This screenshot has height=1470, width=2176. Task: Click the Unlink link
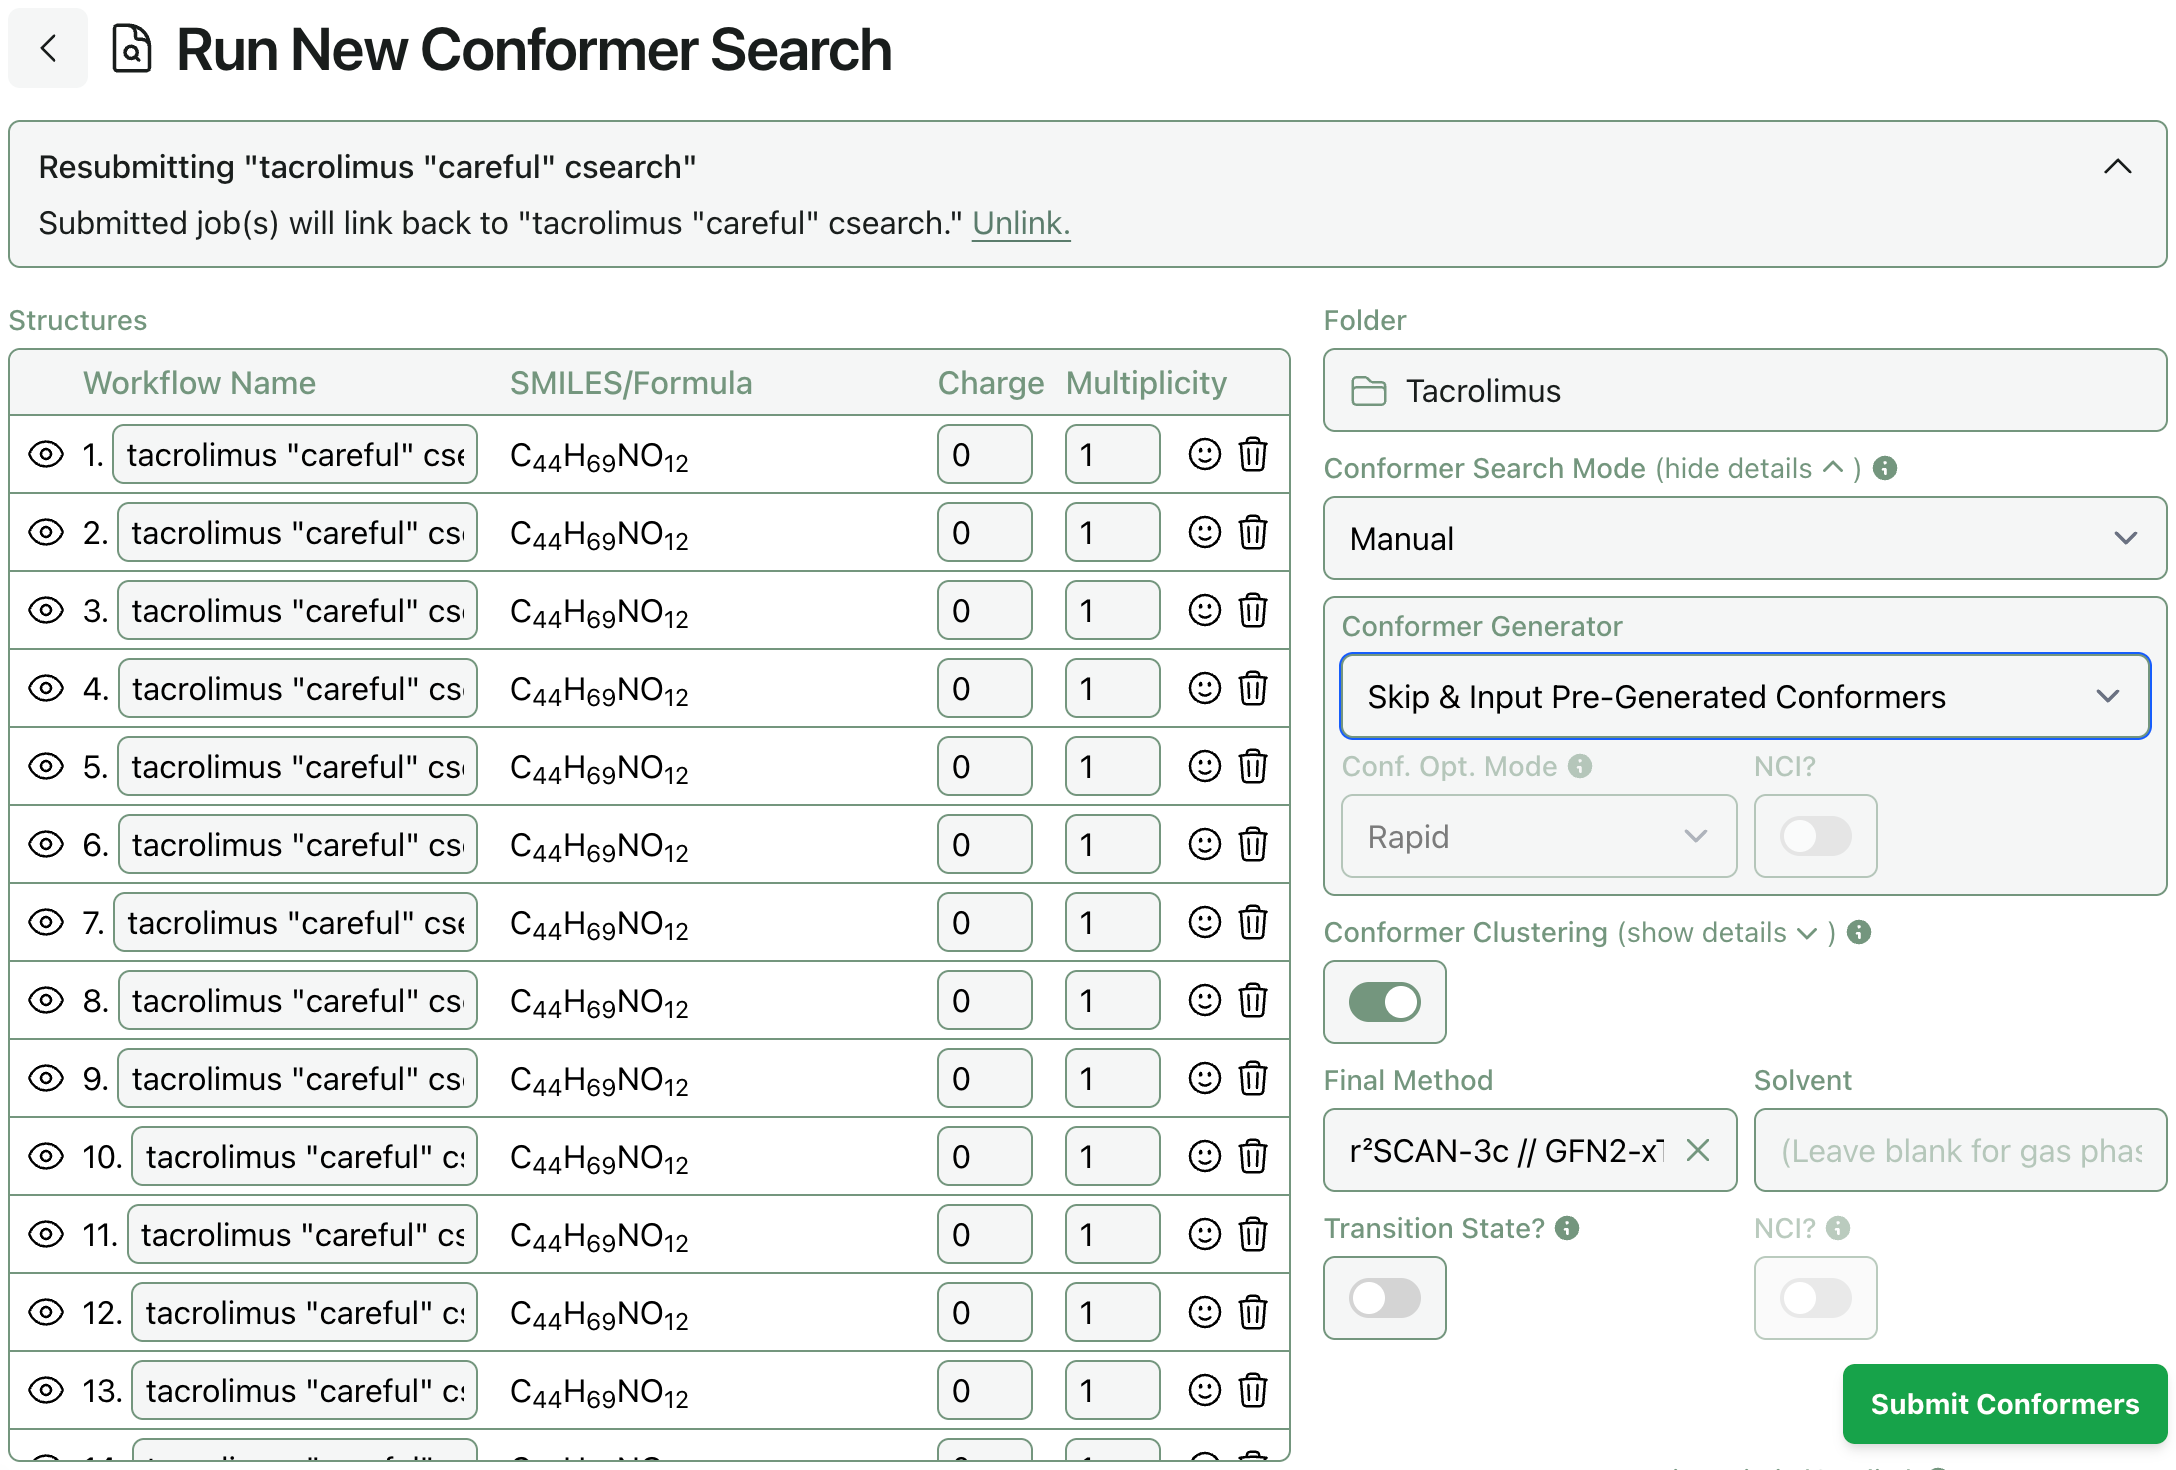1020,223
